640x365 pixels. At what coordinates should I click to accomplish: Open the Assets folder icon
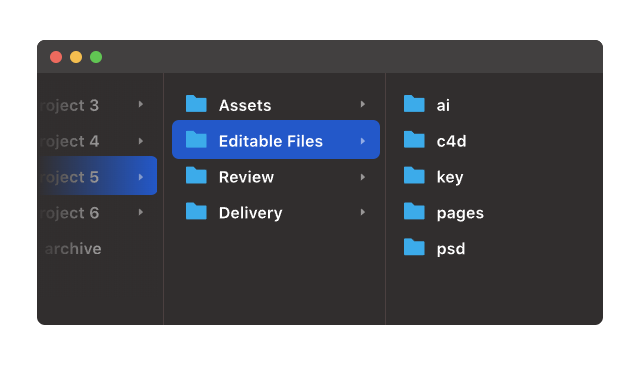click(196, 104)
